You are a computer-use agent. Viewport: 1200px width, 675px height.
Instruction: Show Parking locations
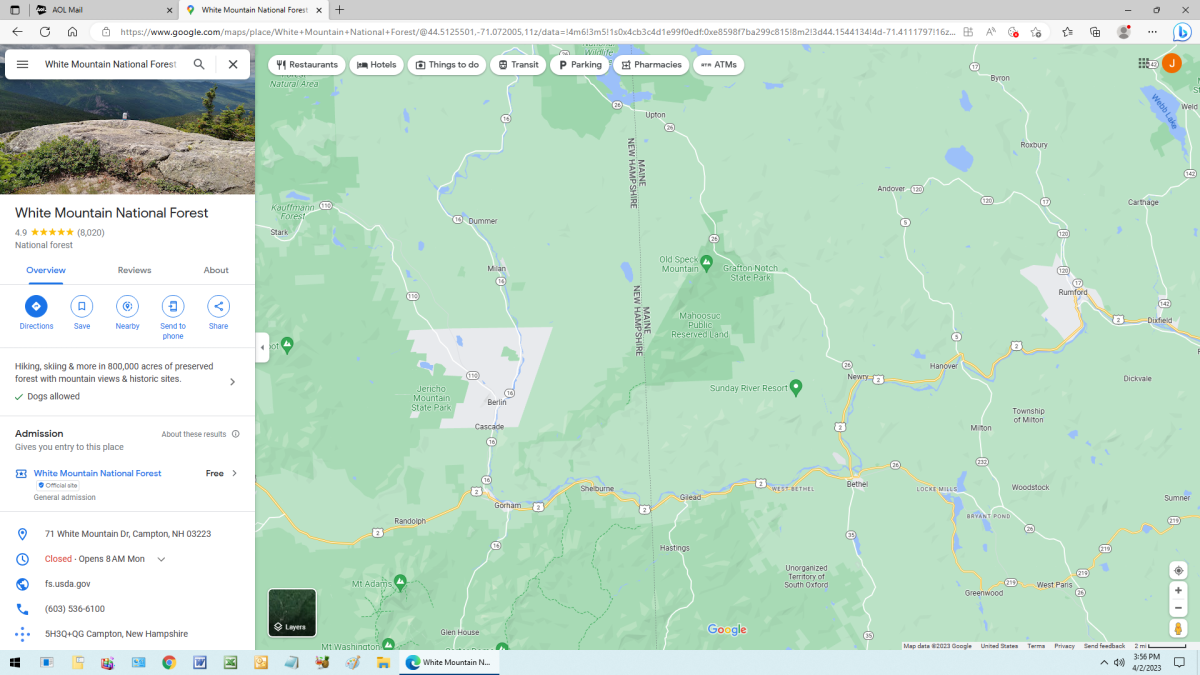coord(580,65)
